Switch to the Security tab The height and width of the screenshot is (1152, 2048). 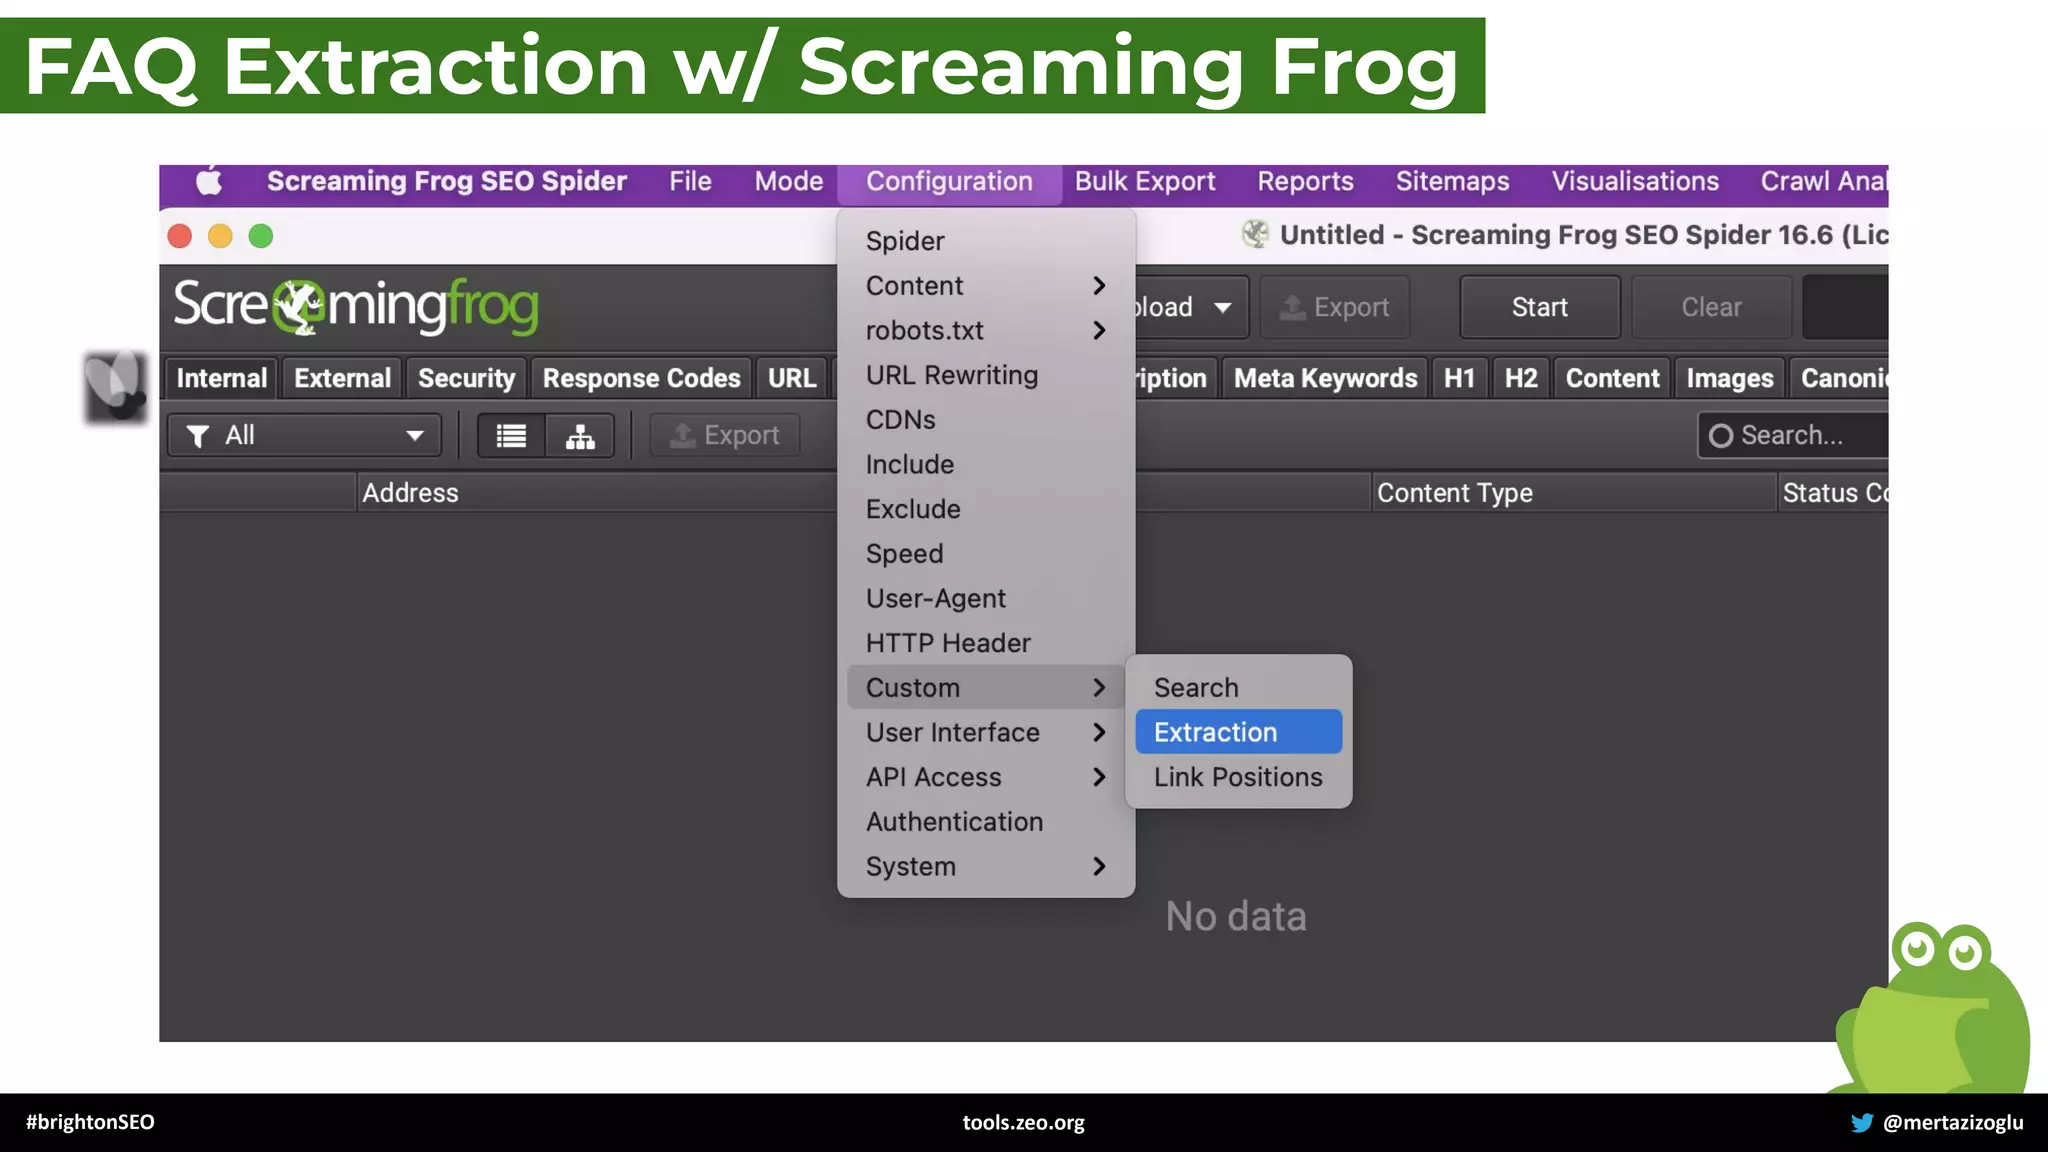pyautogui.click(x=466, y=378)
